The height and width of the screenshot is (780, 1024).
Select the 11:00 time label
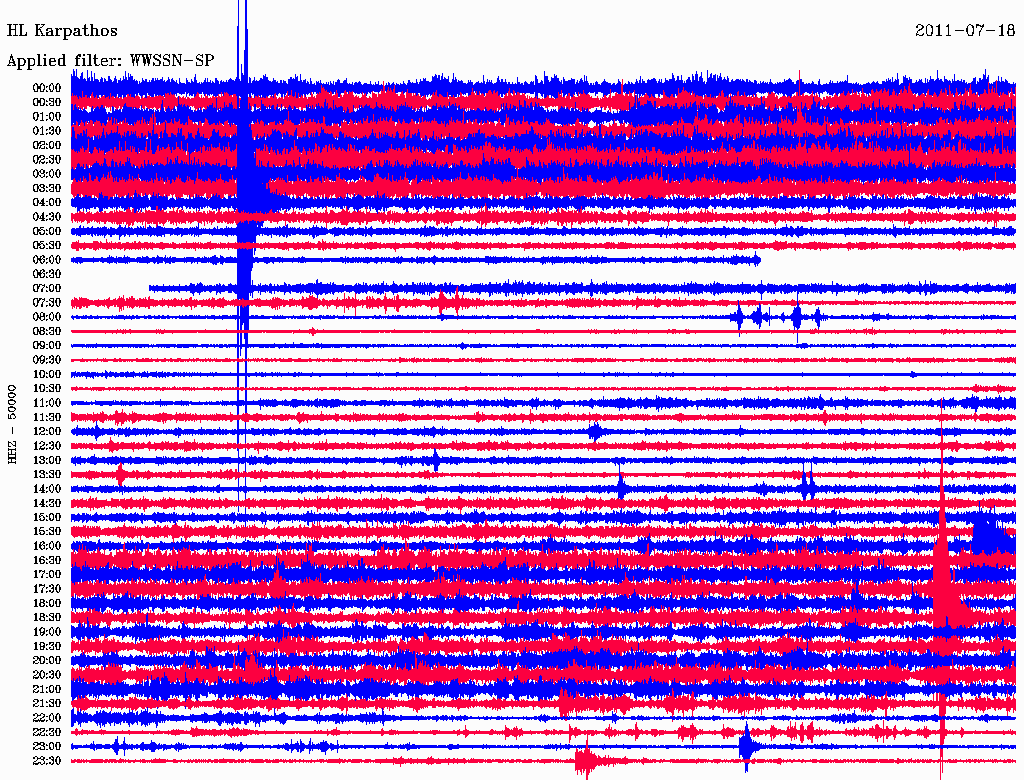coord(47,402)
